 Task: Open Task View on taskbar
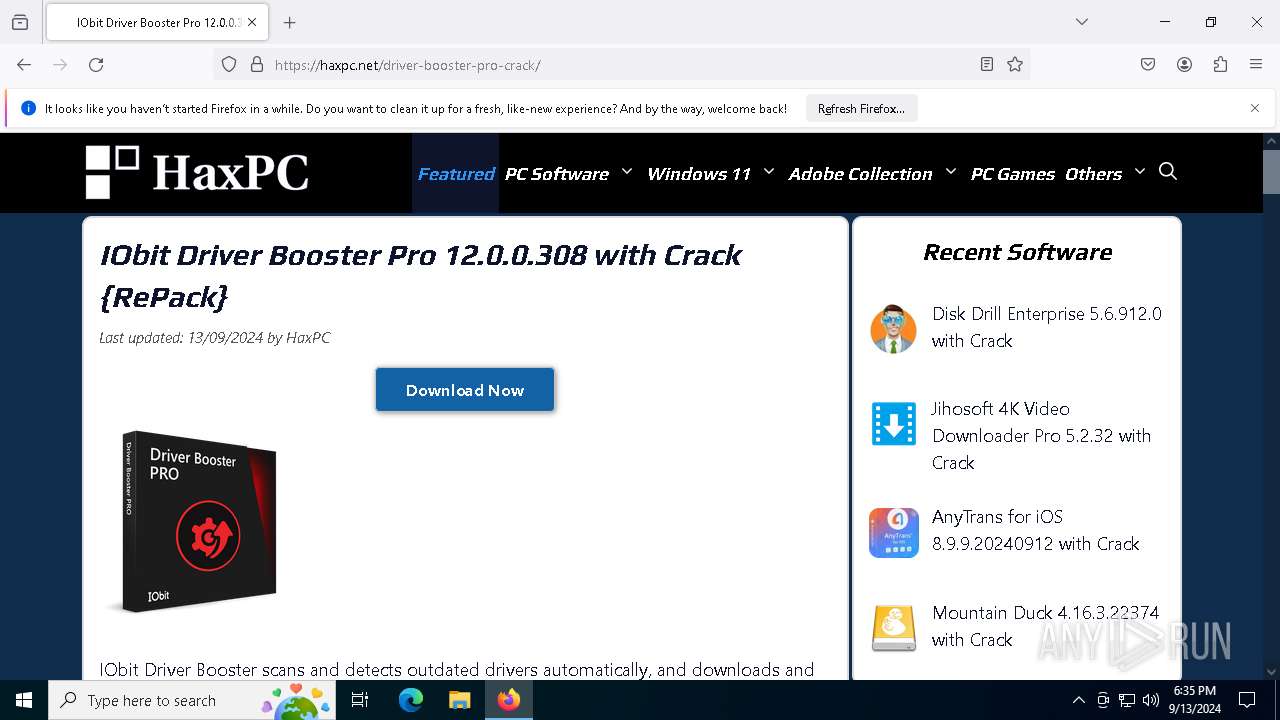coord(360,700)
